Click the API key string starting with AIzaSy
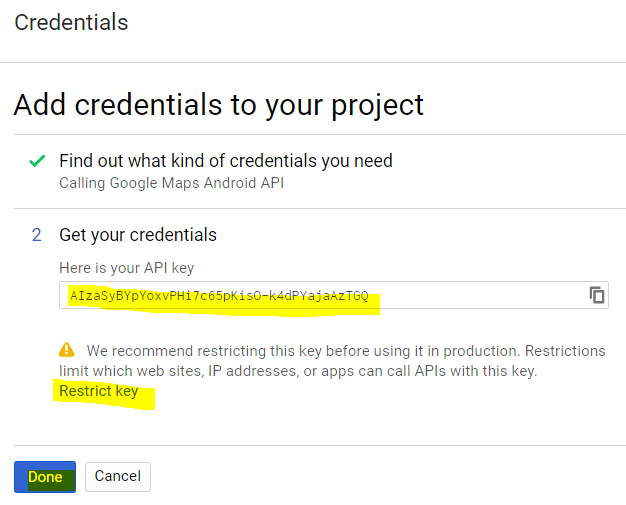Image resolution: width=626 pixels, height=505 pixels. tap(219, 296)
